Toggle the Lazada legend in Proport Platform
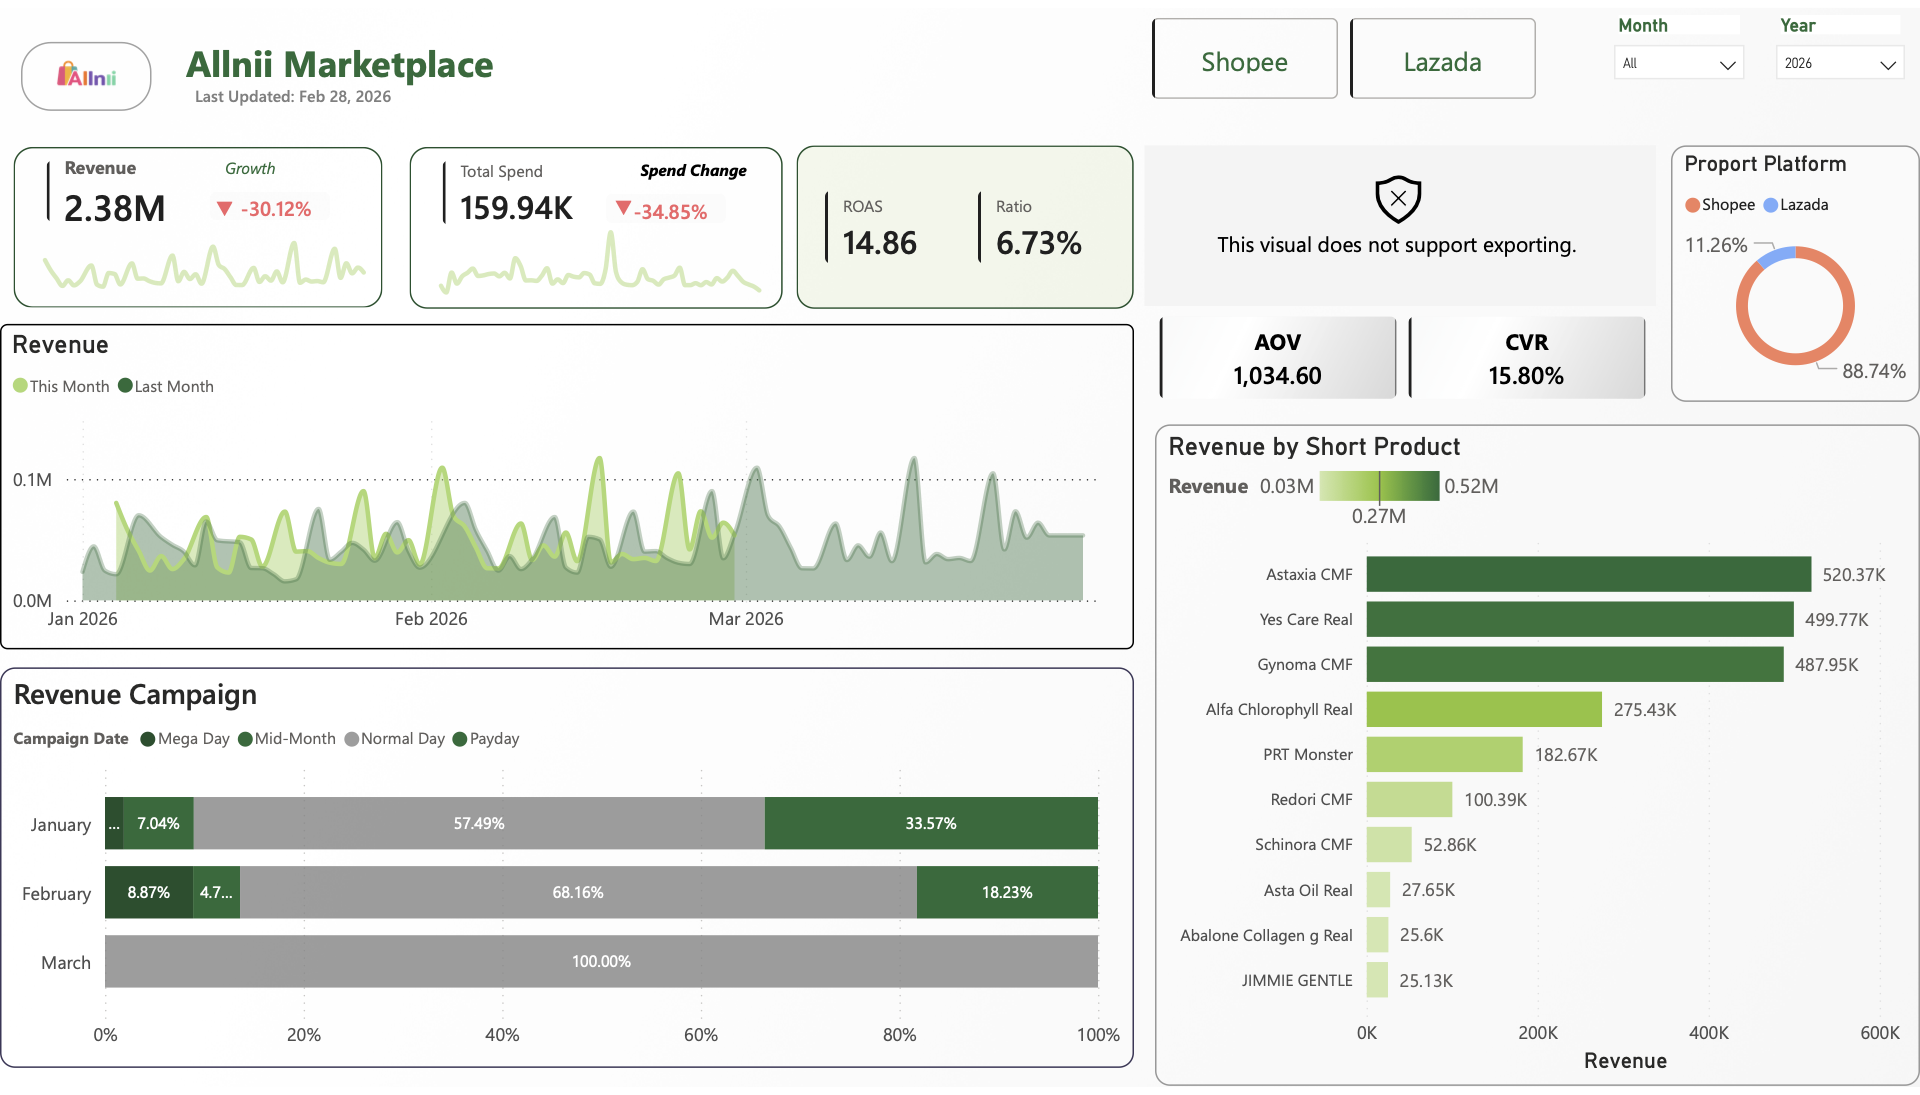 [1797, 205]
